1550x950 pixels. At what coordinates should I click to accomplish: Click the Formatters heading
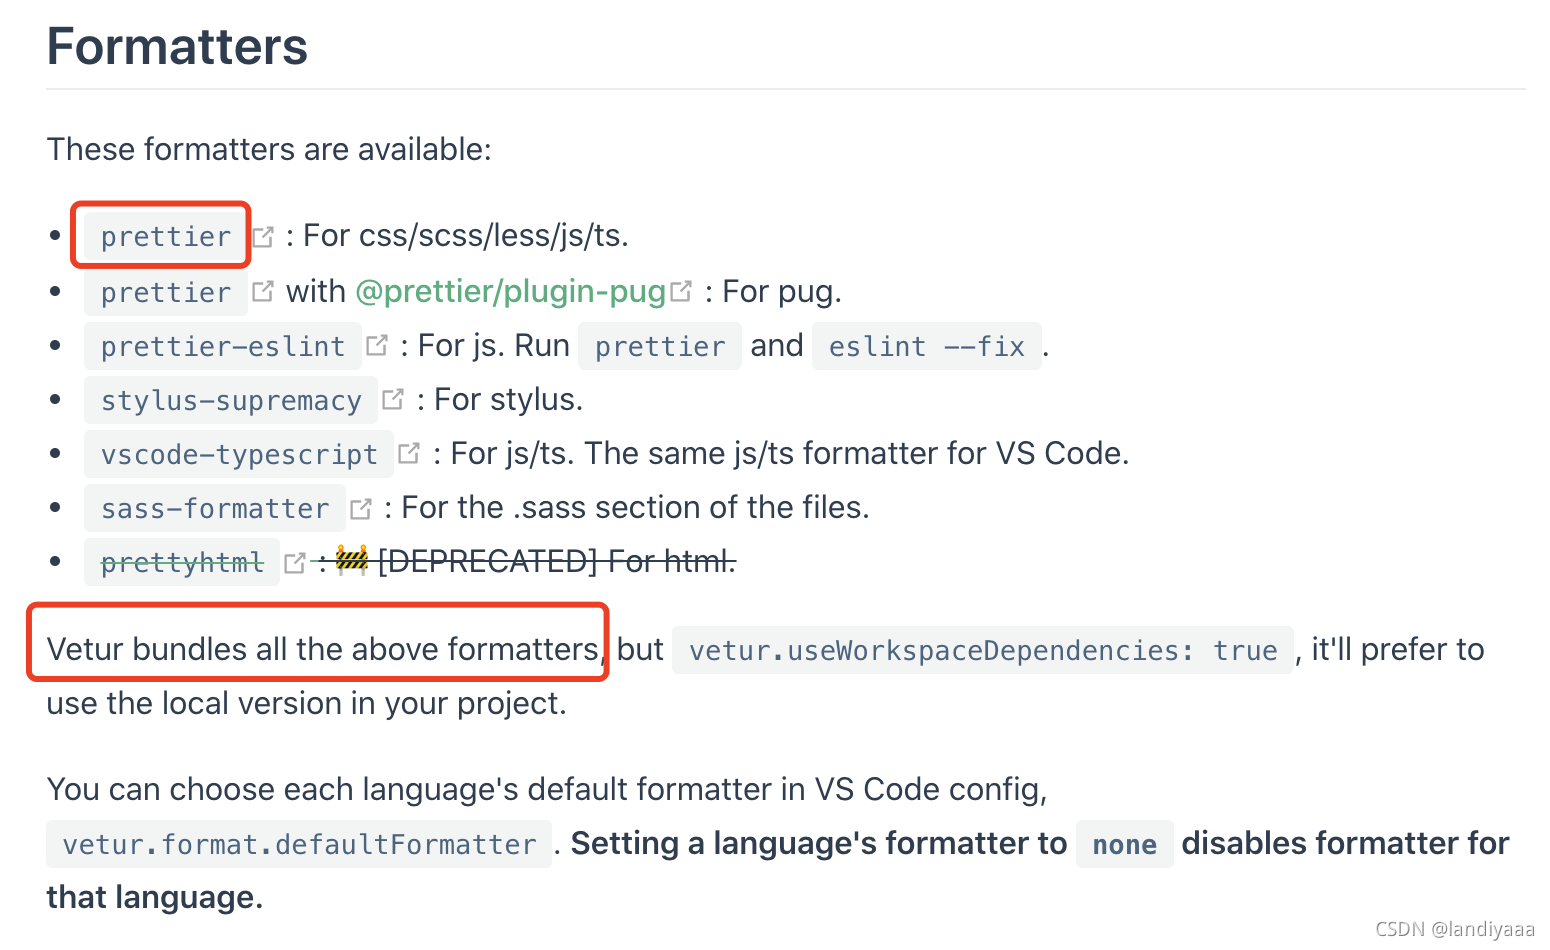point(177,46)
